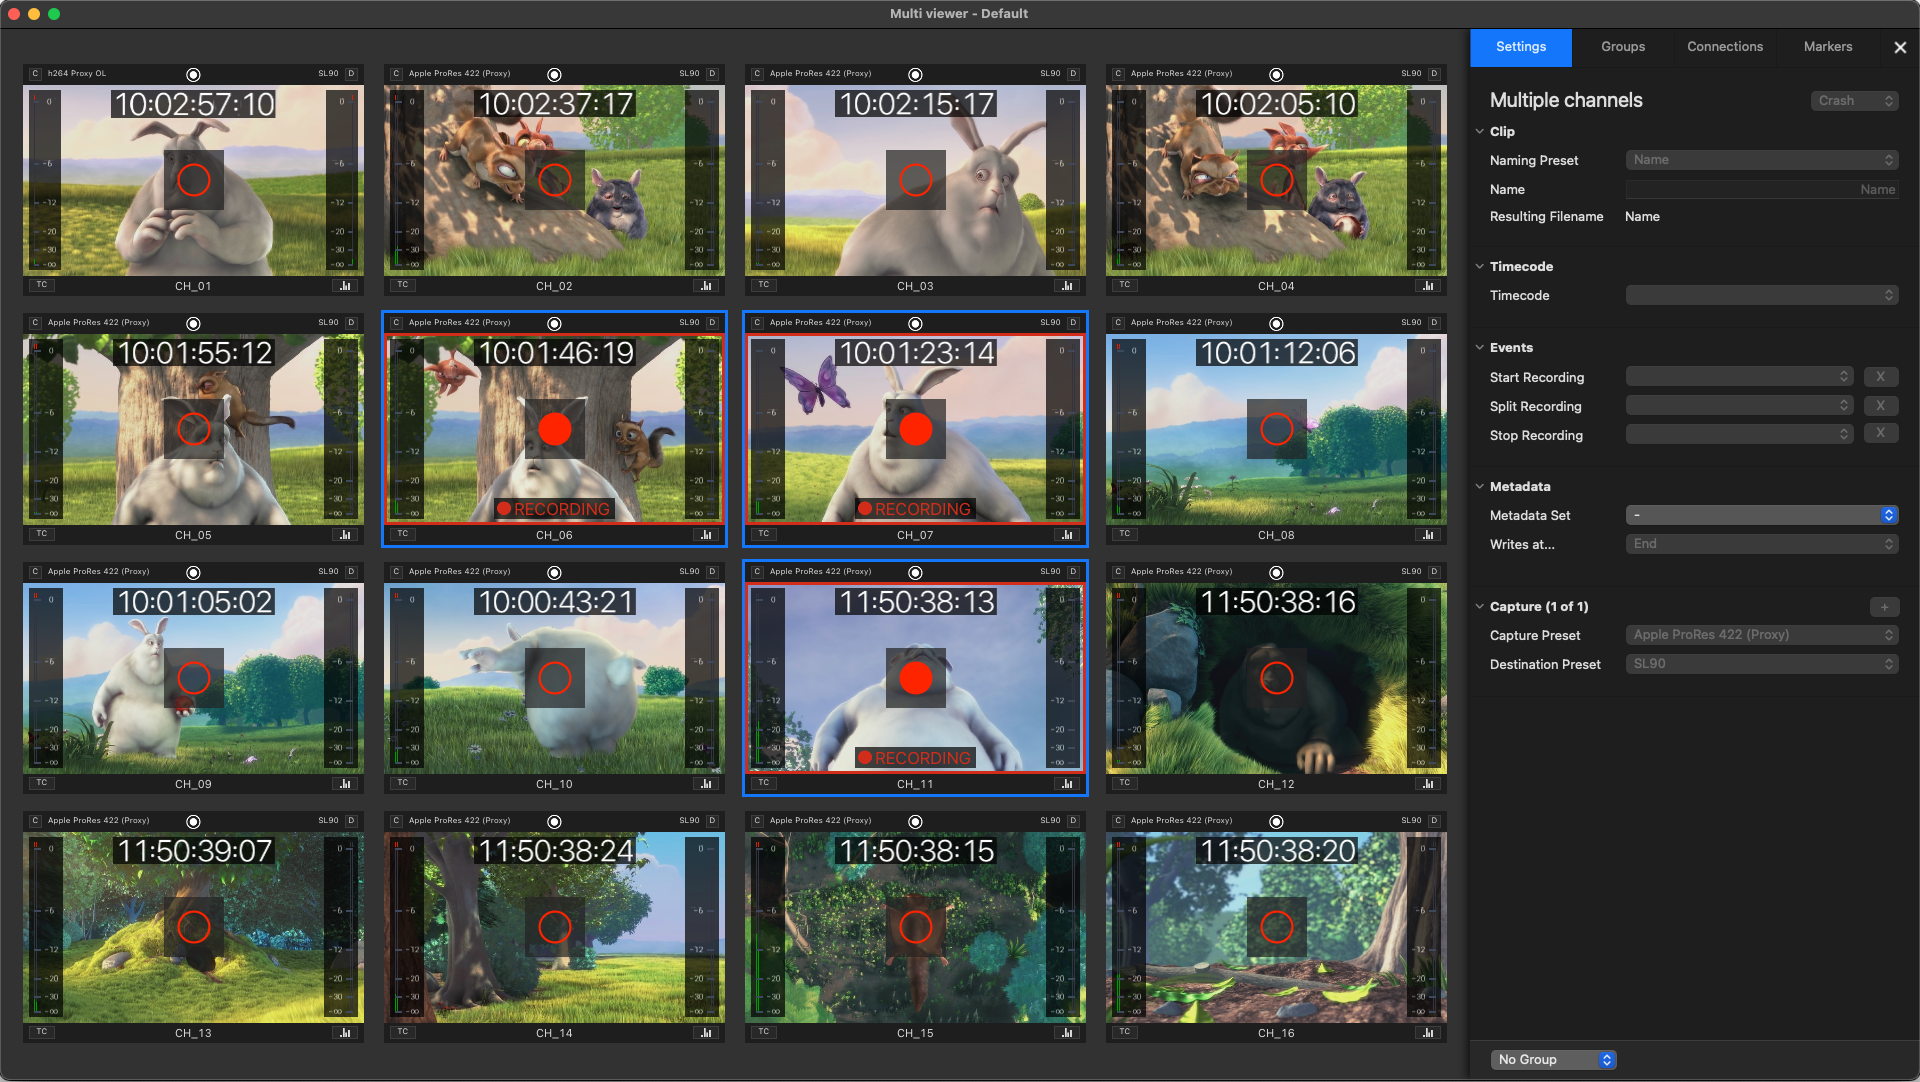Clear the Start Recording event with X
The height and width of the screenshot is (1082, 1920).
[1881, 377]
